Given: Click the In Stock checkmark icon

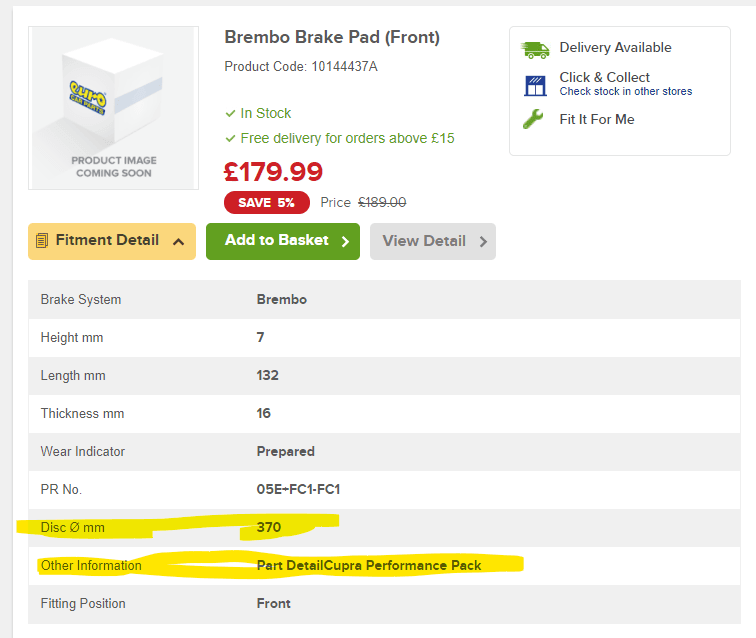Looking at the screenshot, I should tap(231, 114).
